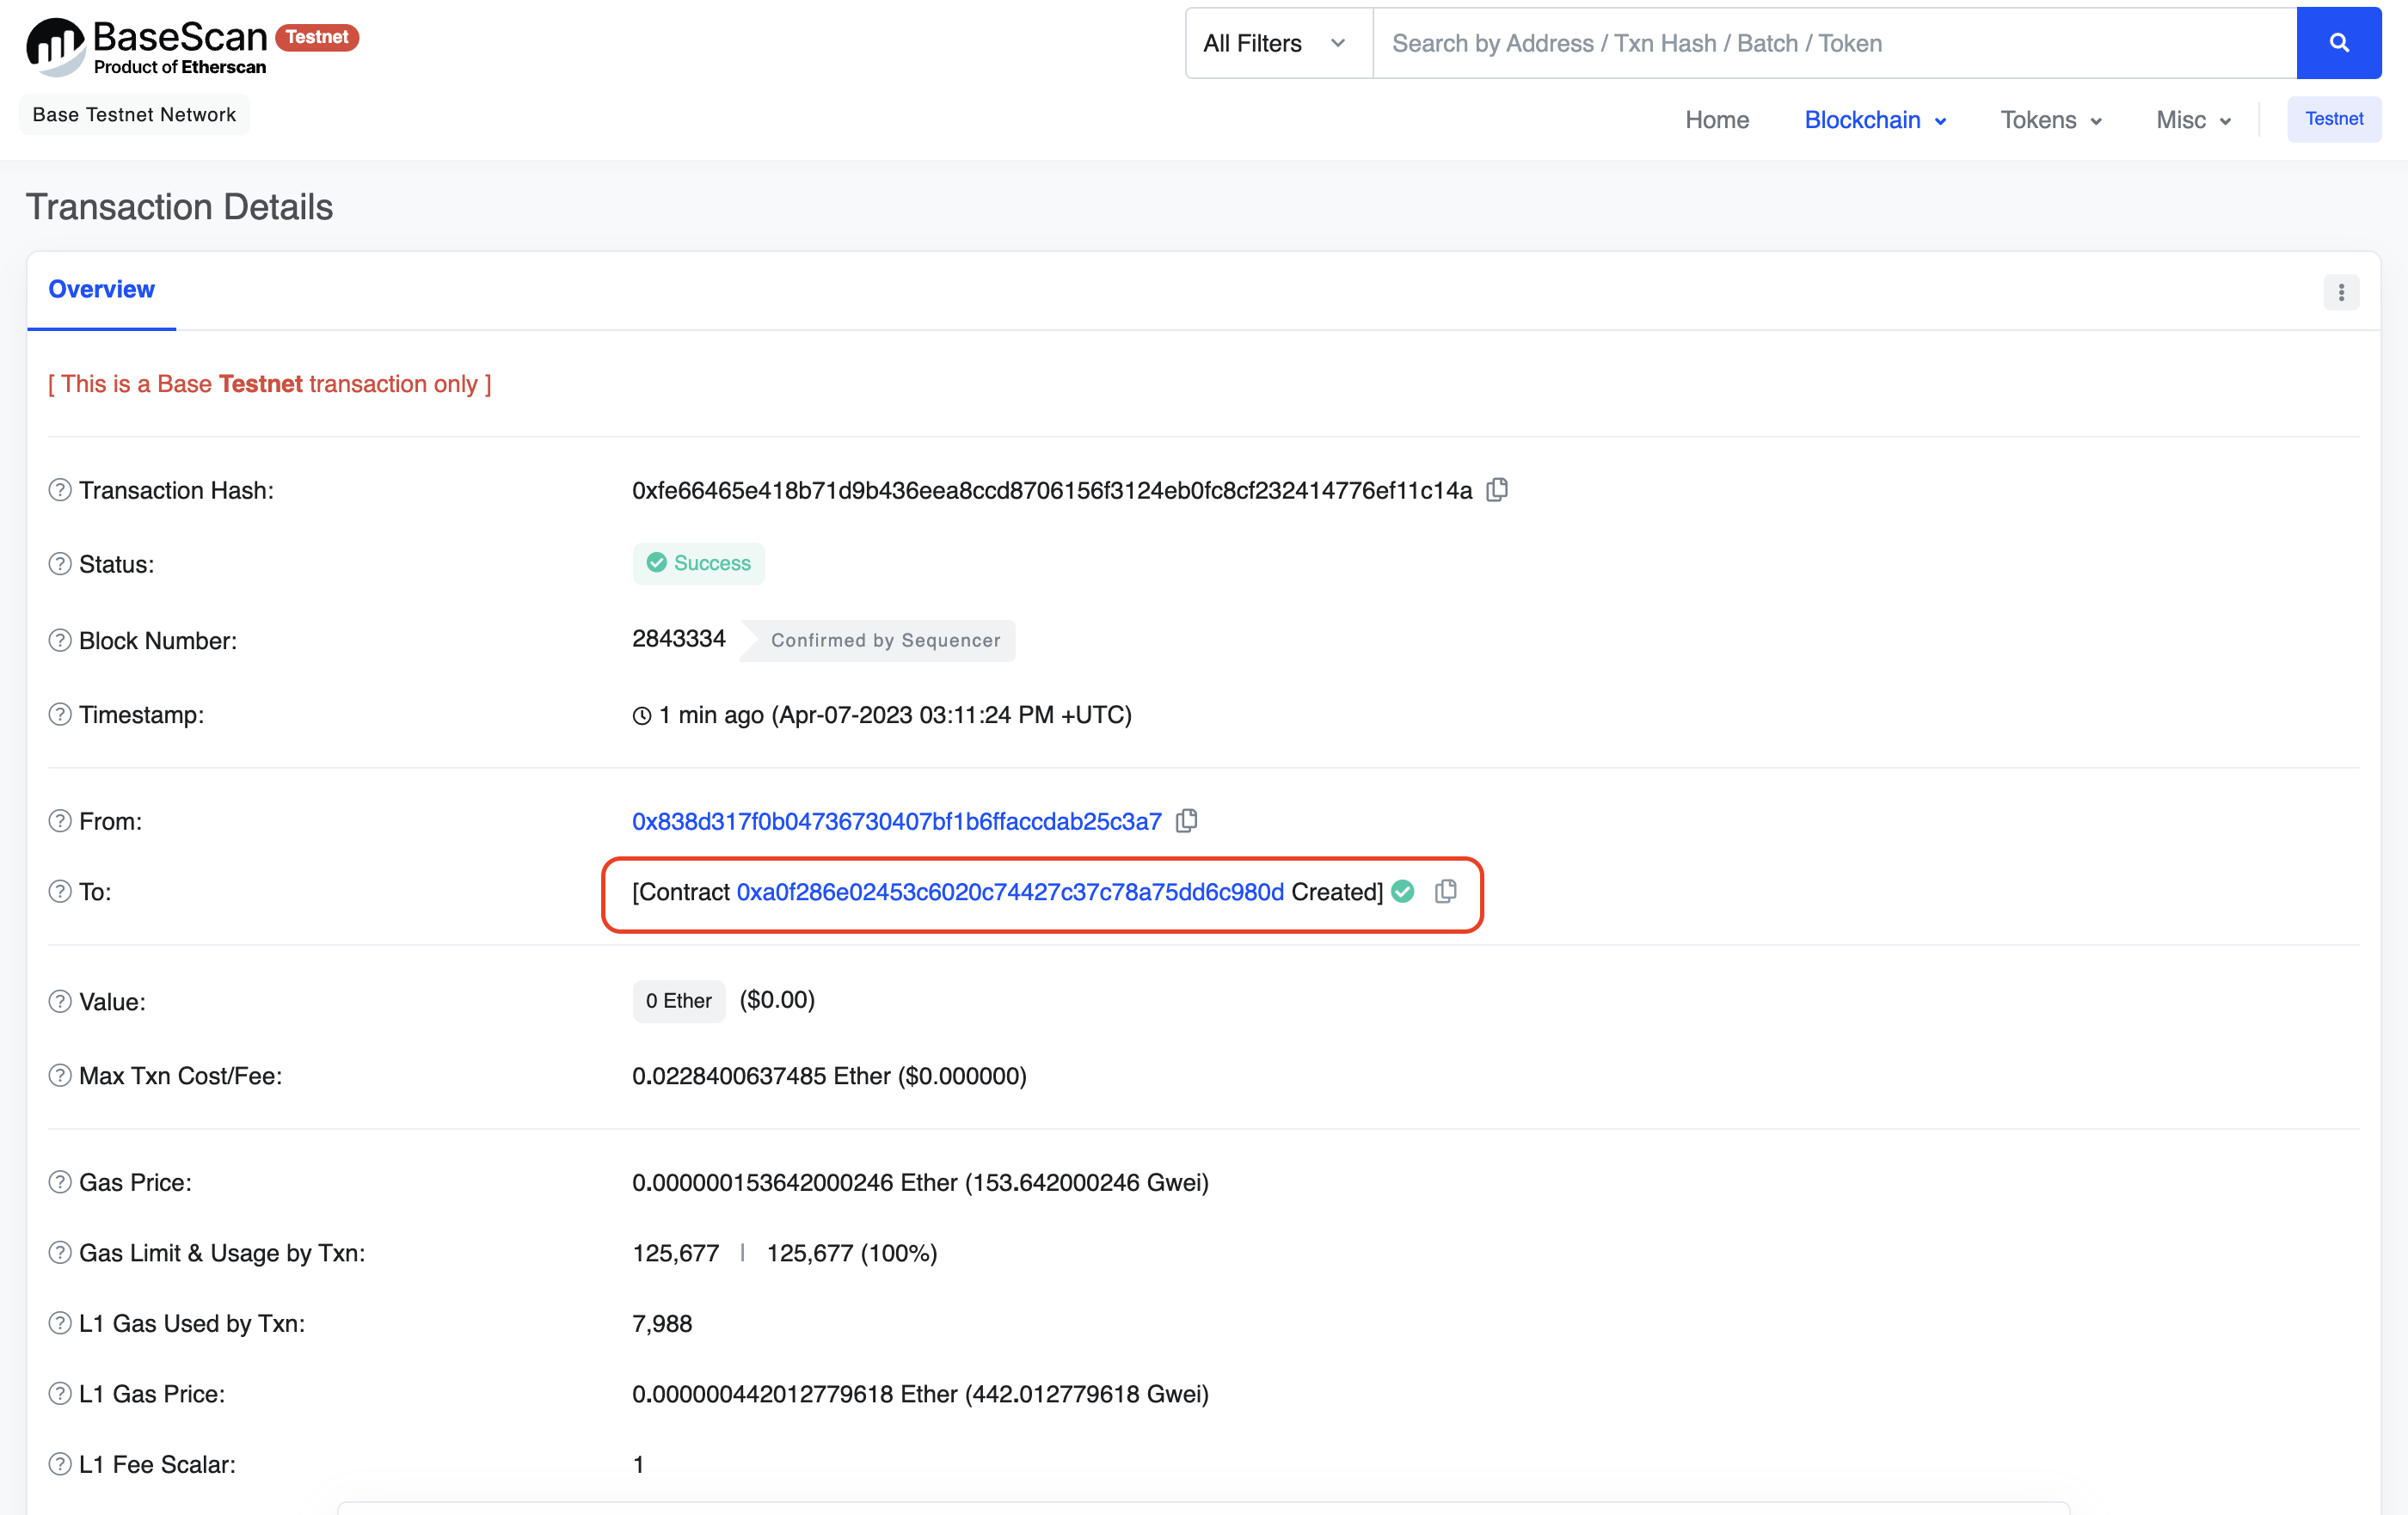Click help icon next to Block Number
The image size is (2408, 1515).
click(x=60, y=640)
